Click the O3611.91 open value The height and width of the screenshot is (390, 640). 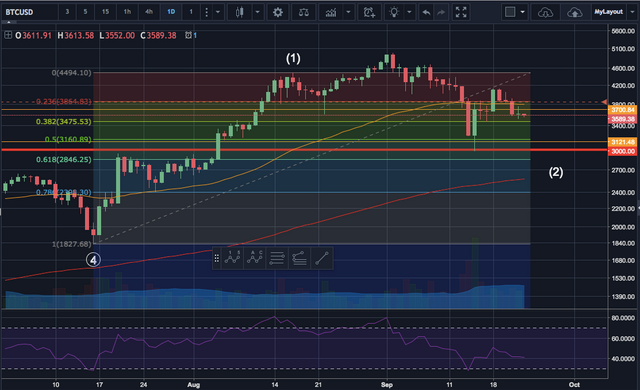[33, 35]
